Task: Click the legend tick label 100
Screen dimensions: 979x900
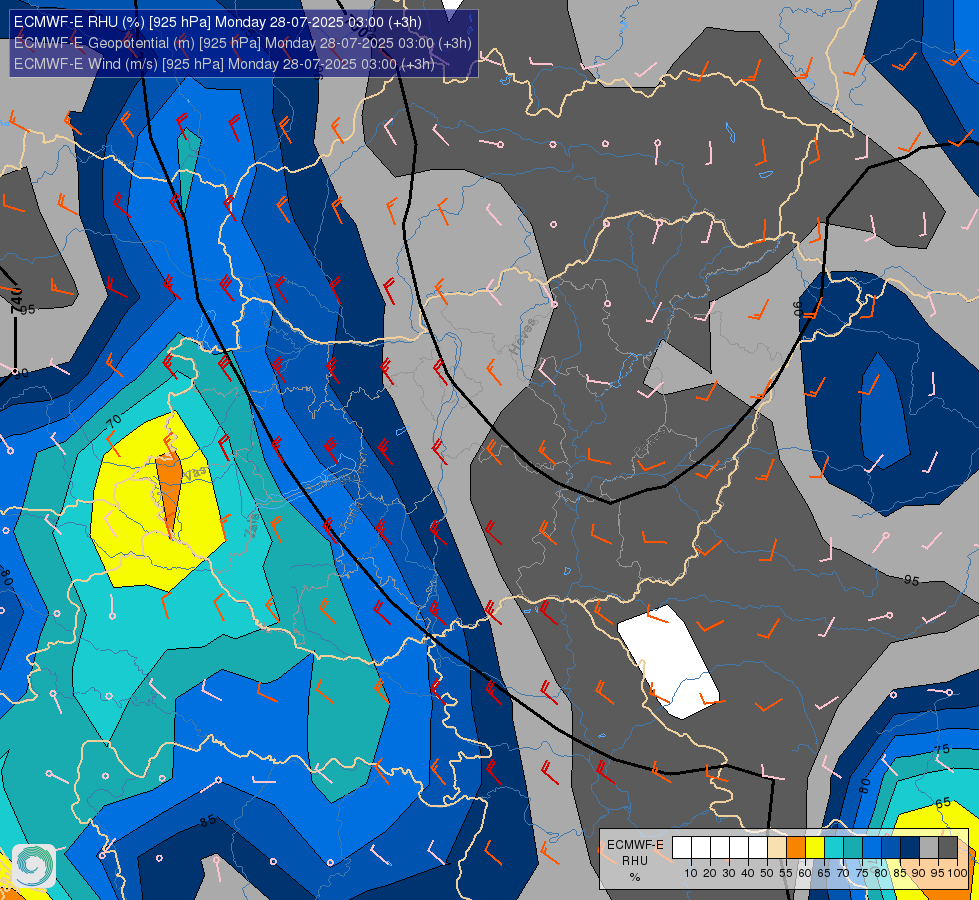Action: point(958,873)
